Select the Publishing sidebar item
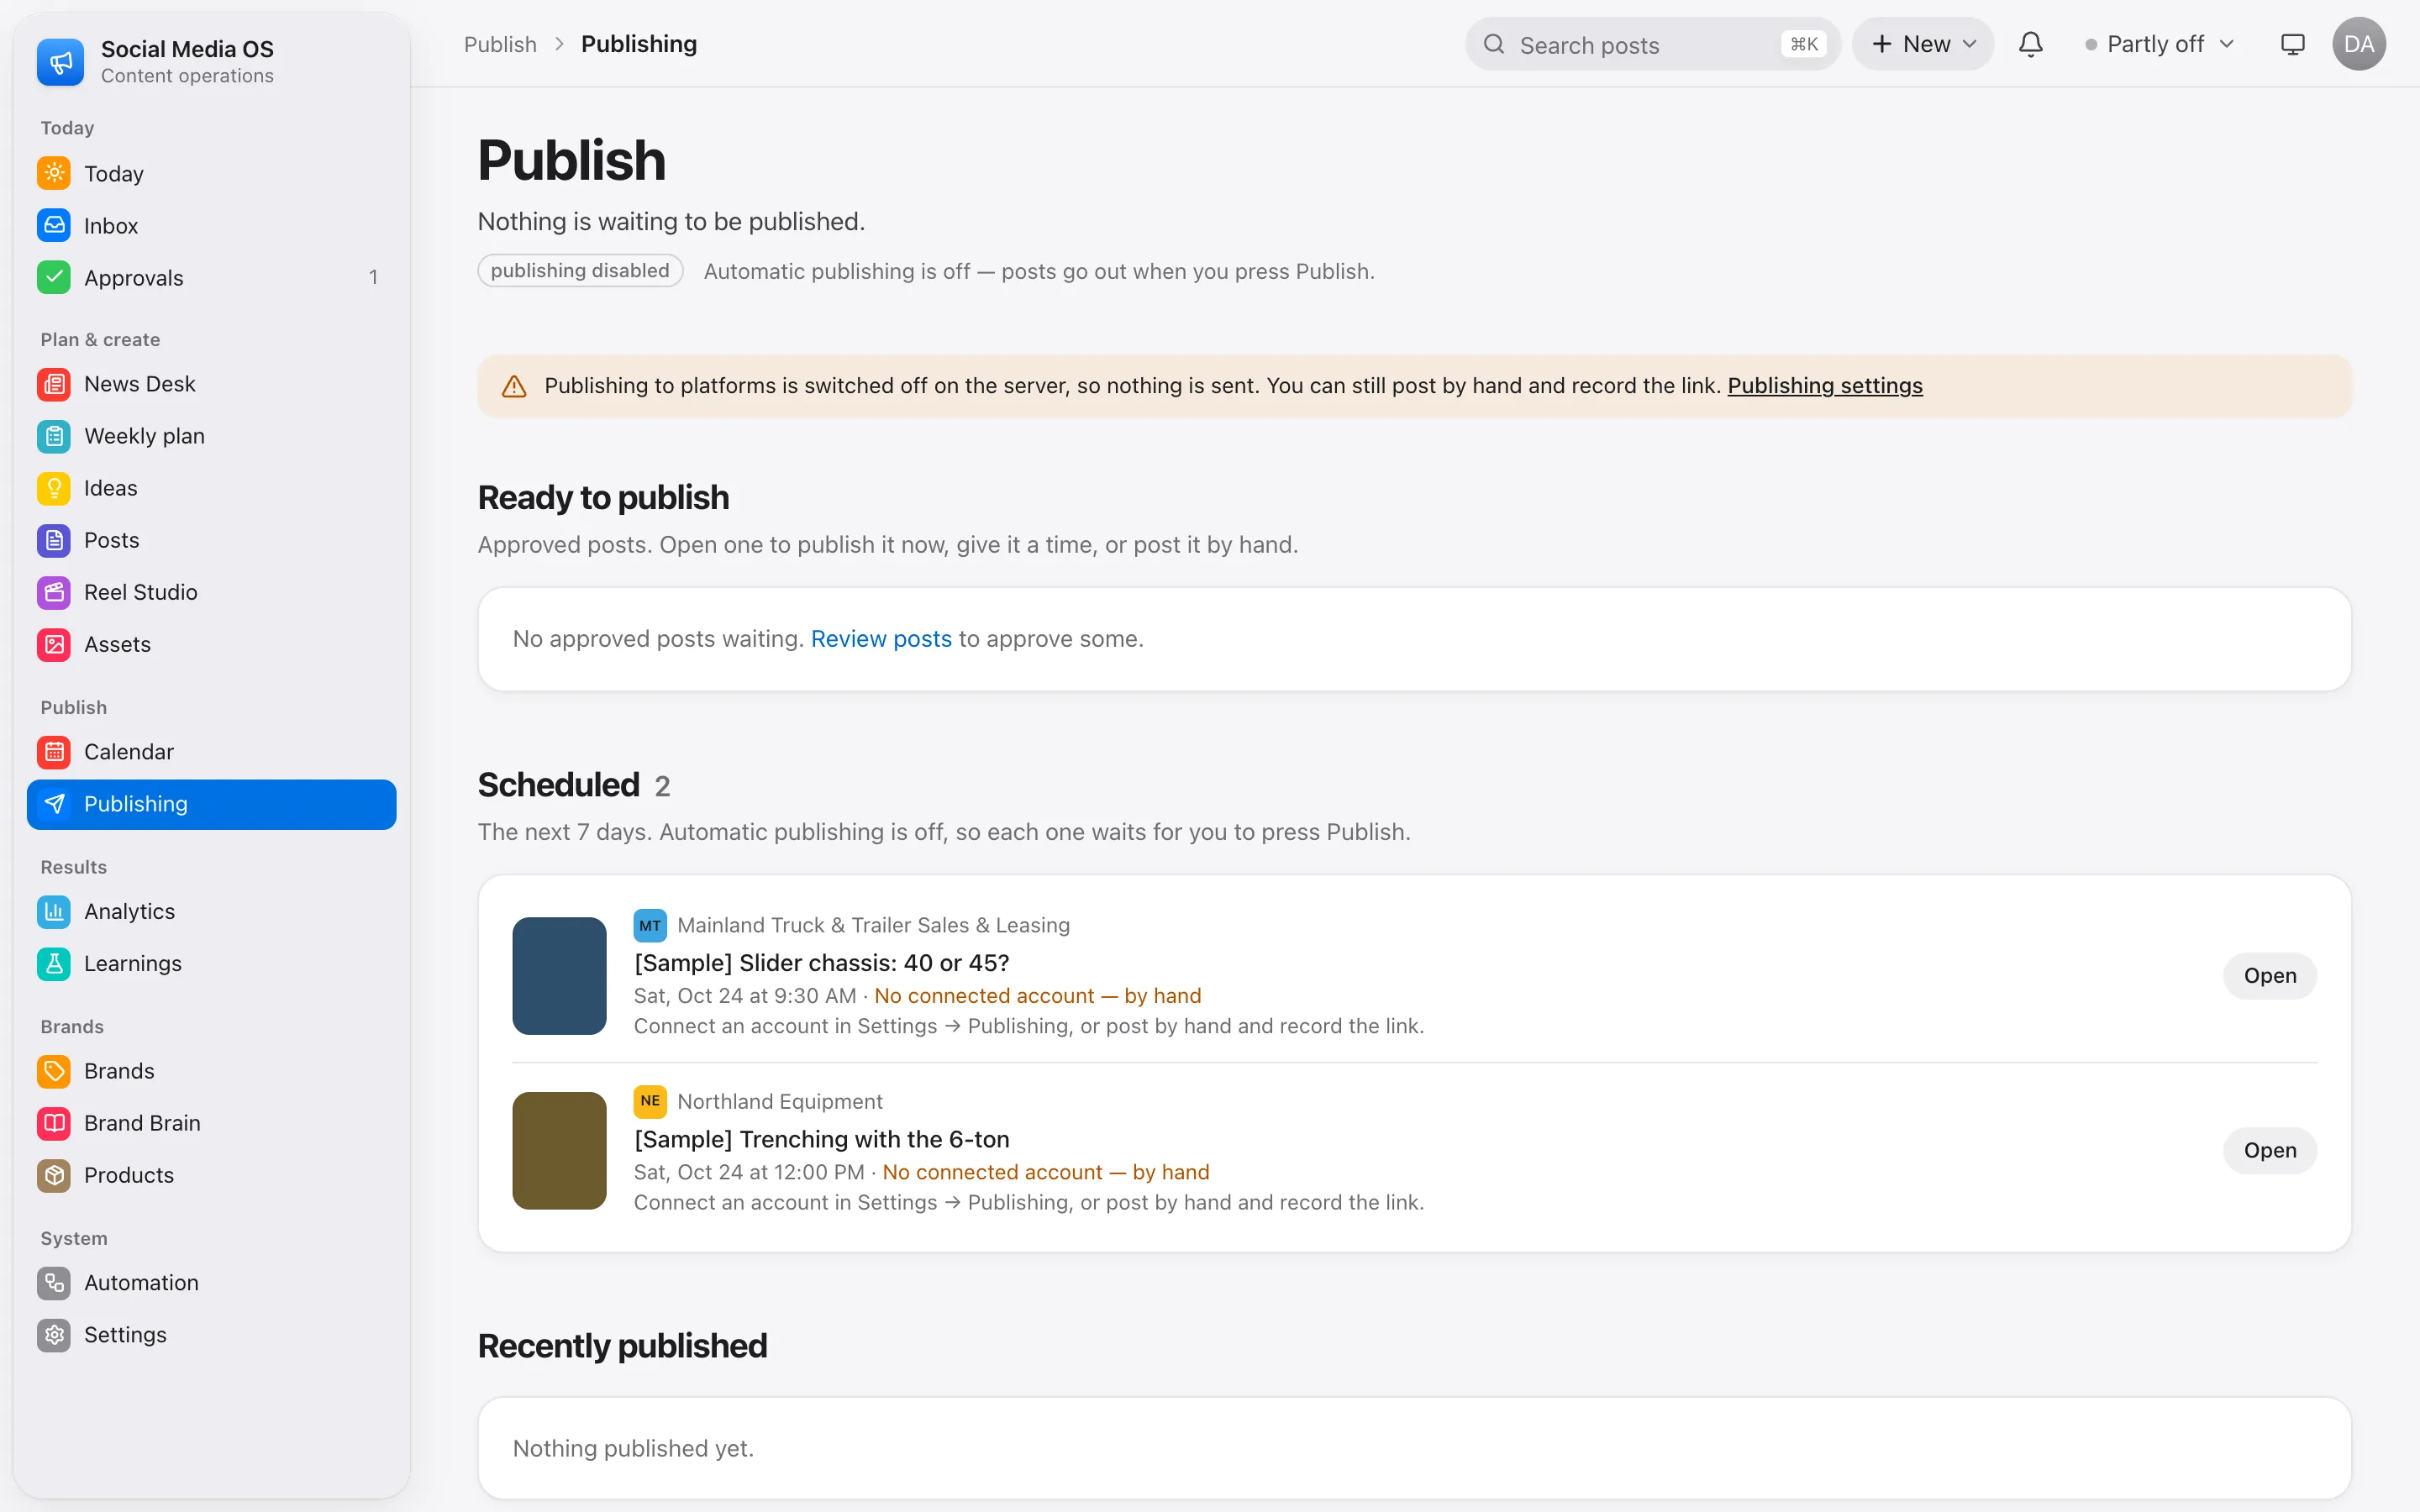2420x1512 pixels. tap(211, 804)
